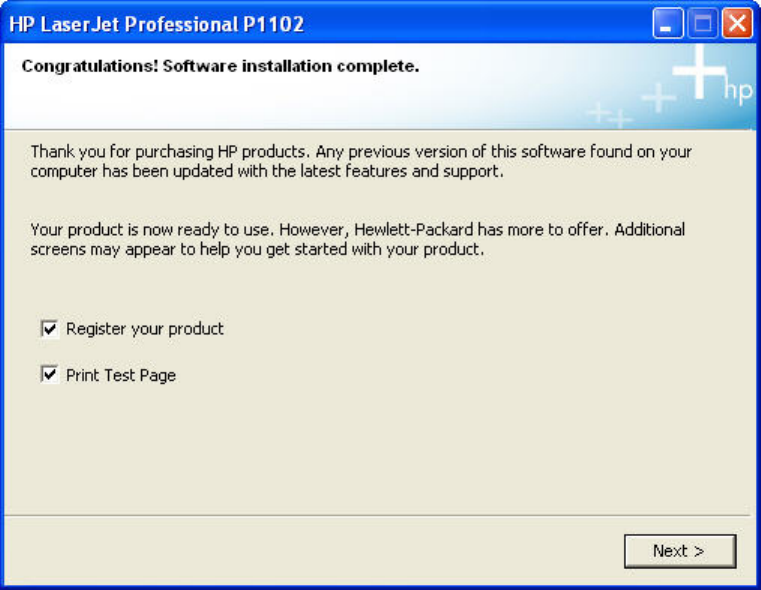Click the 'Print Test Page' label text
Screen dimensions: 761x590
point(121,376)
